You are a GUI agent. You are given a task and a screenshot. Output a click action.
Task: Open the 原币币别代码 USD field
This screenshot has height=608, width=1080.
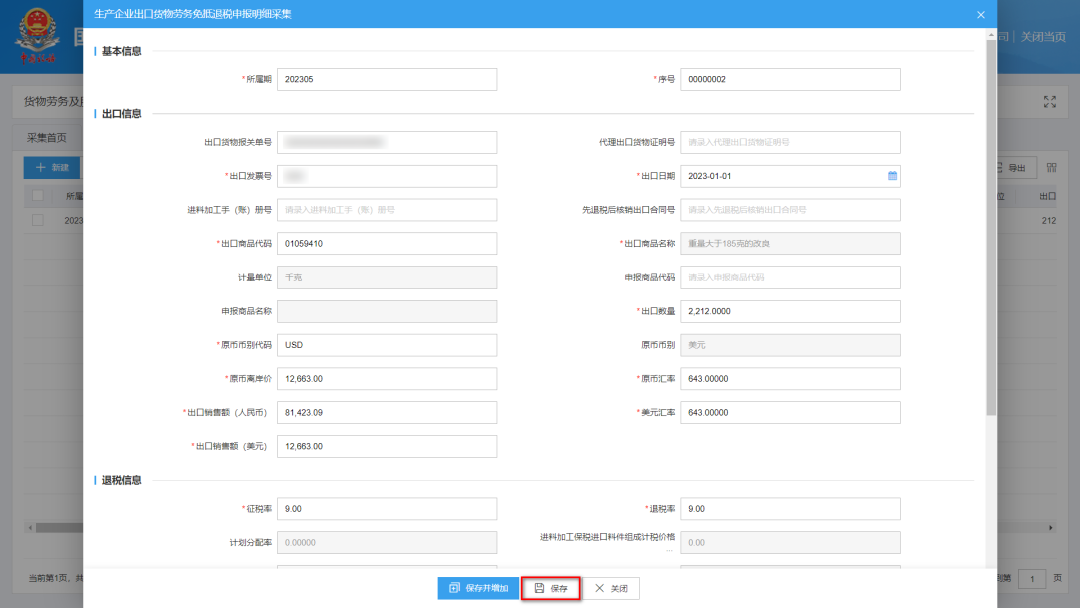click(386, 345)
